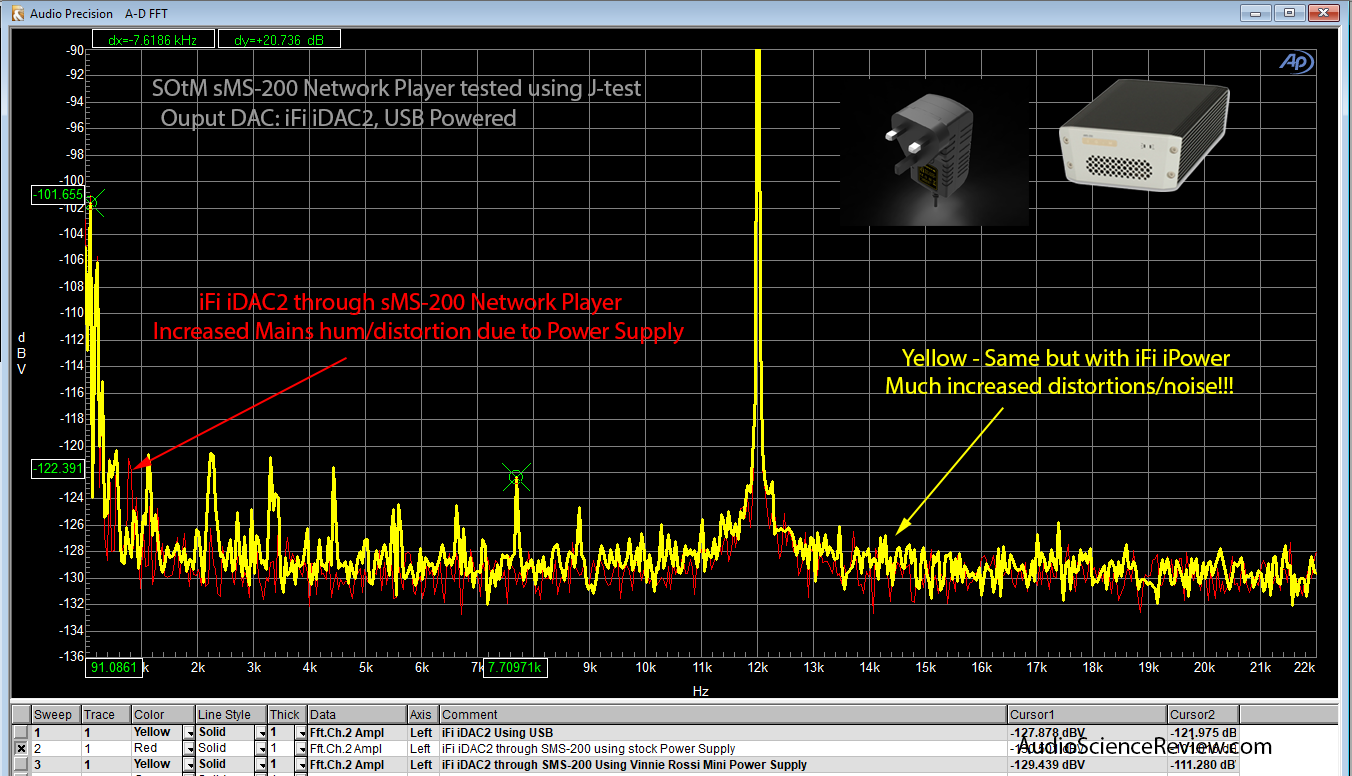Viewport: 1352px width, 776px height.
Task: Click the cursor marker on the 7.7k spike
Action: pos(517,478)
